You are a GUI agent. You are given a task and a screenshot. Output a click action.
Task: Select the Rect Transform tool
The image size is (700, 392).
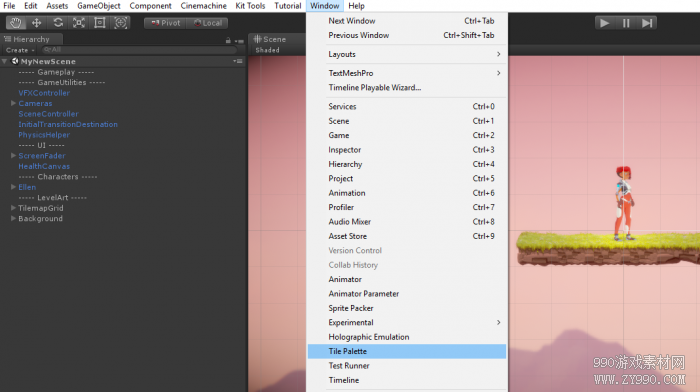click(100, 23)
